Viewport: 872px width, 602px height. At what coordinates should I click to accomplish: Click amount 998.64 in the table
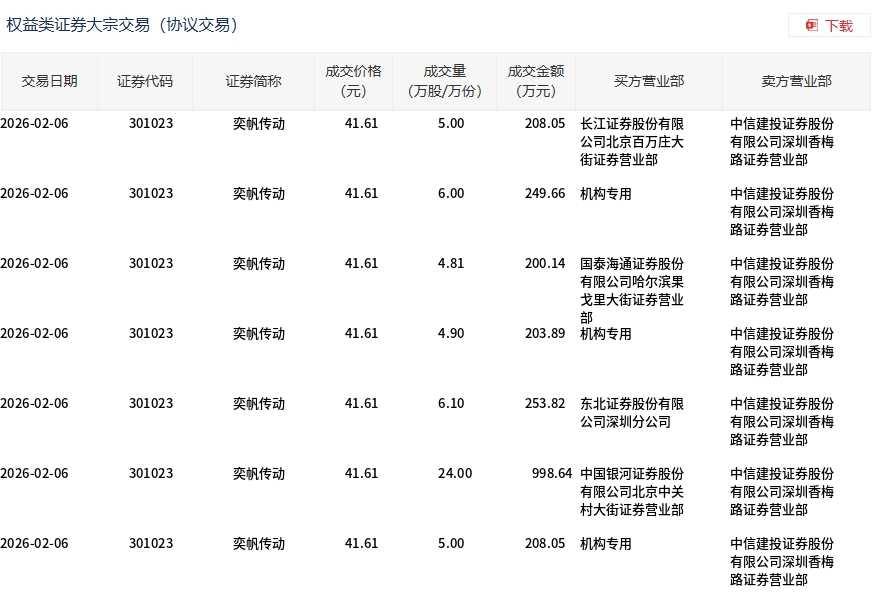tap(552, 474)
